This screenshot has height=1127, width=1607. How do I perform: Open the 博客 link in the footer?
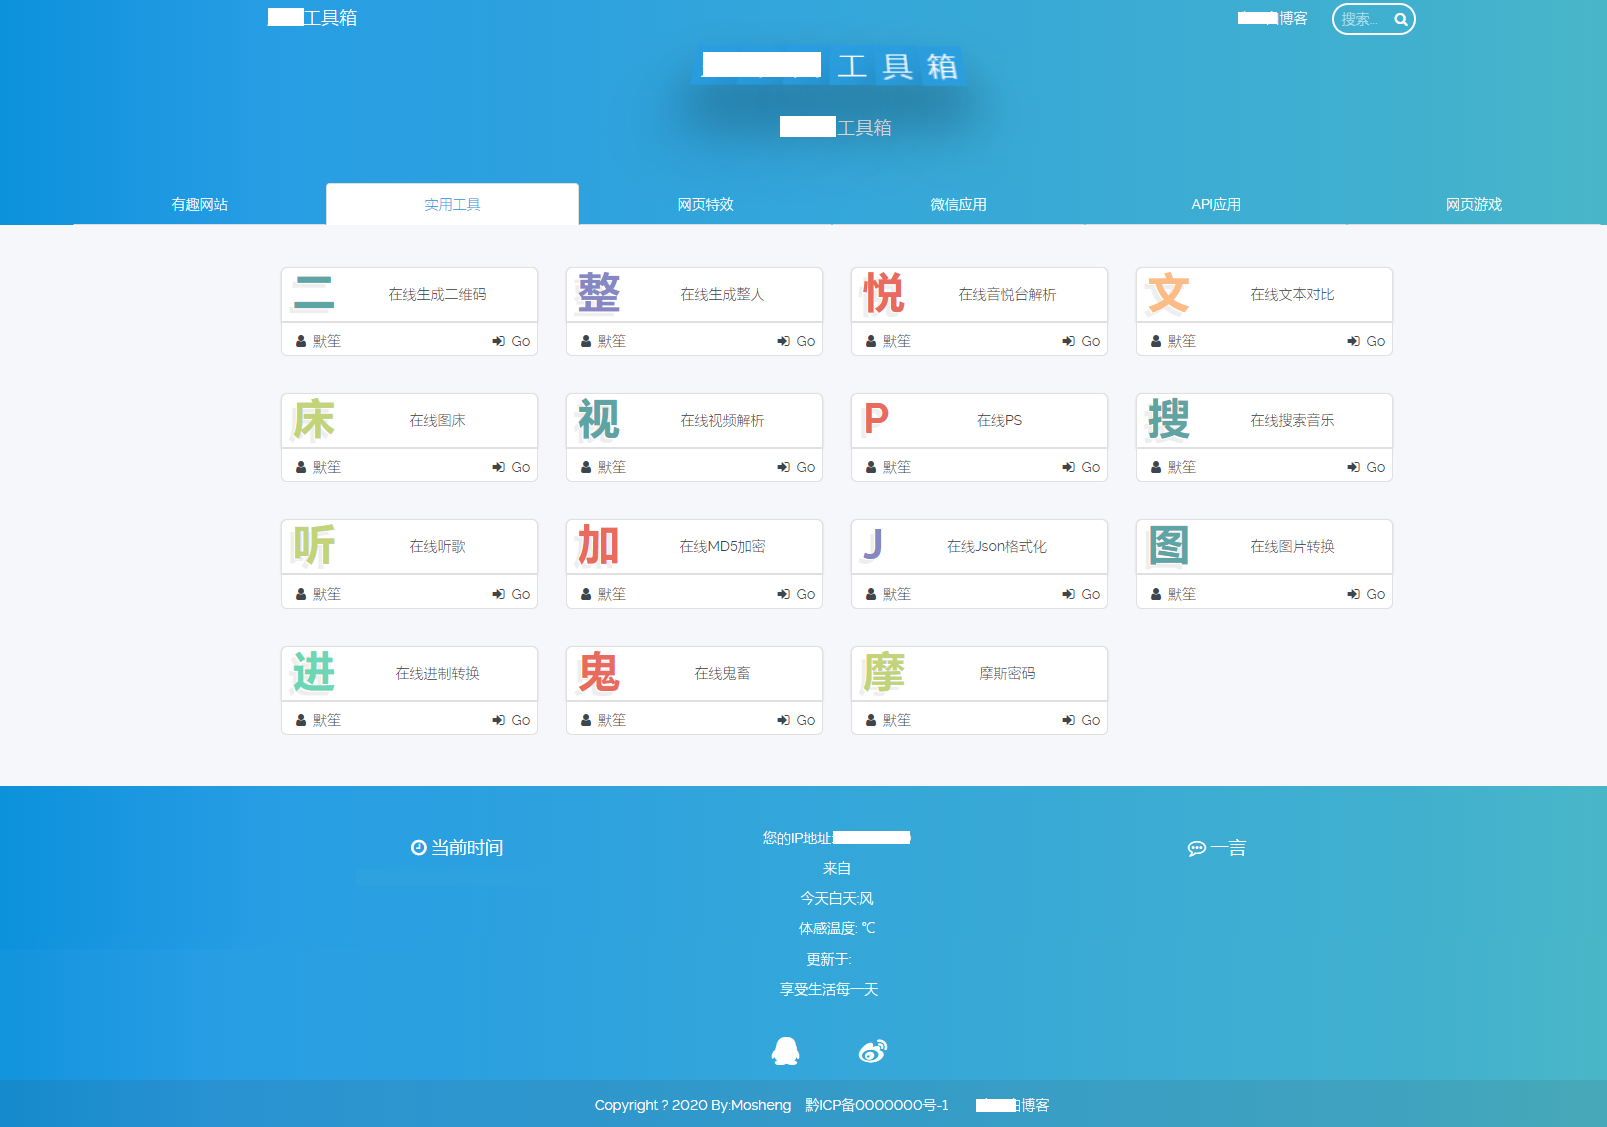pyautogui.click(x=1013, y=1105)
